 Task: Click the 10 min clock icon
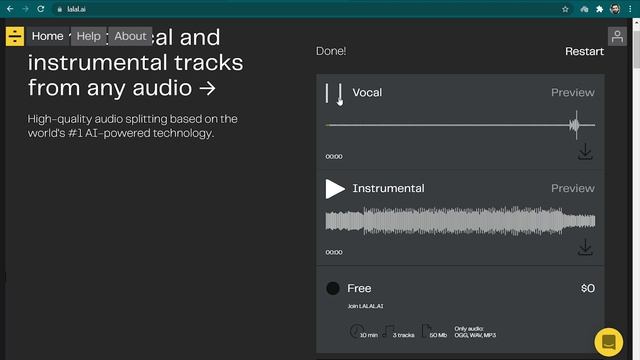pos(356,331)
